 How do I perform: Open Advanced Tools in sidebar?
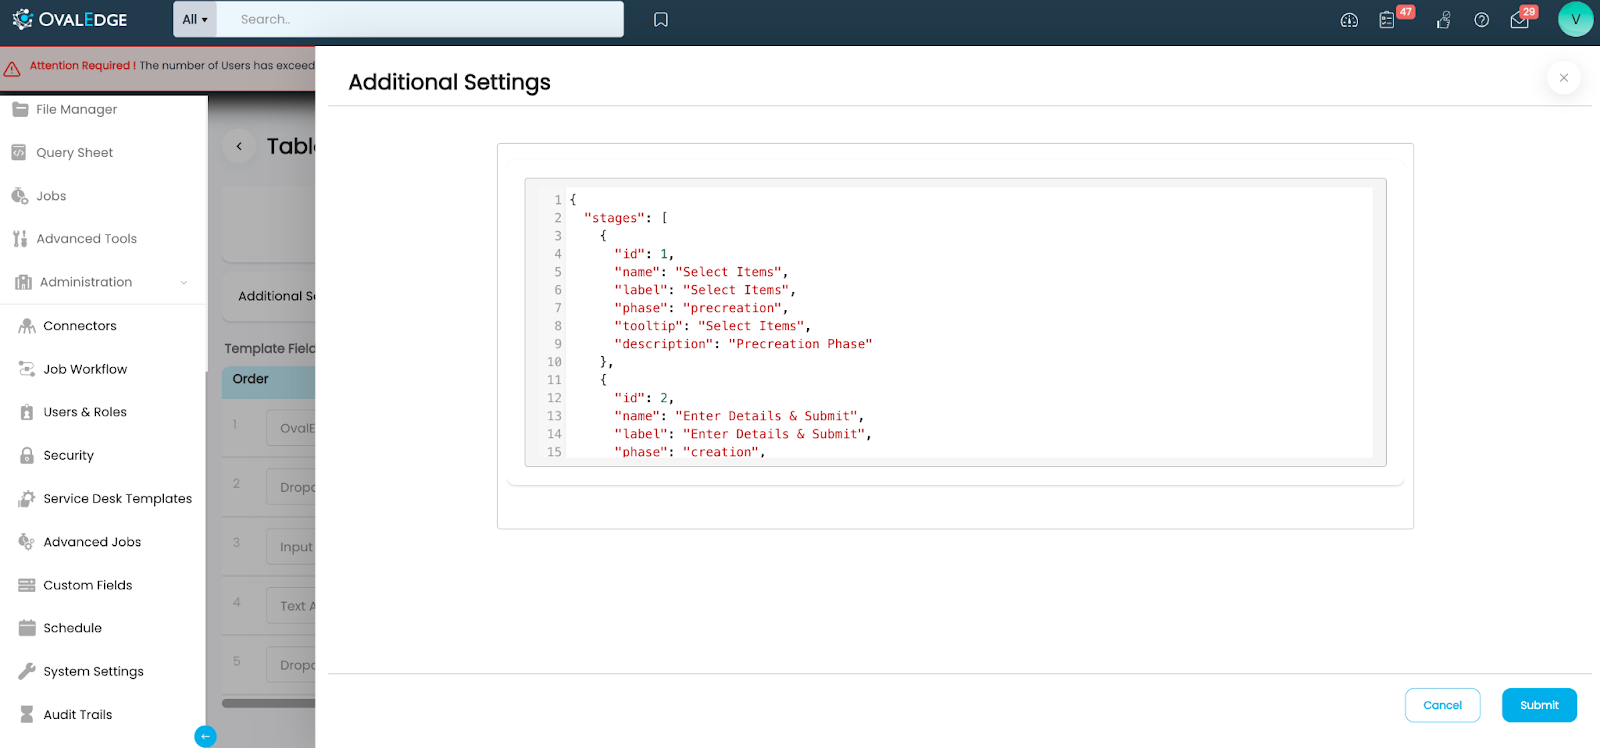[86, 239]
